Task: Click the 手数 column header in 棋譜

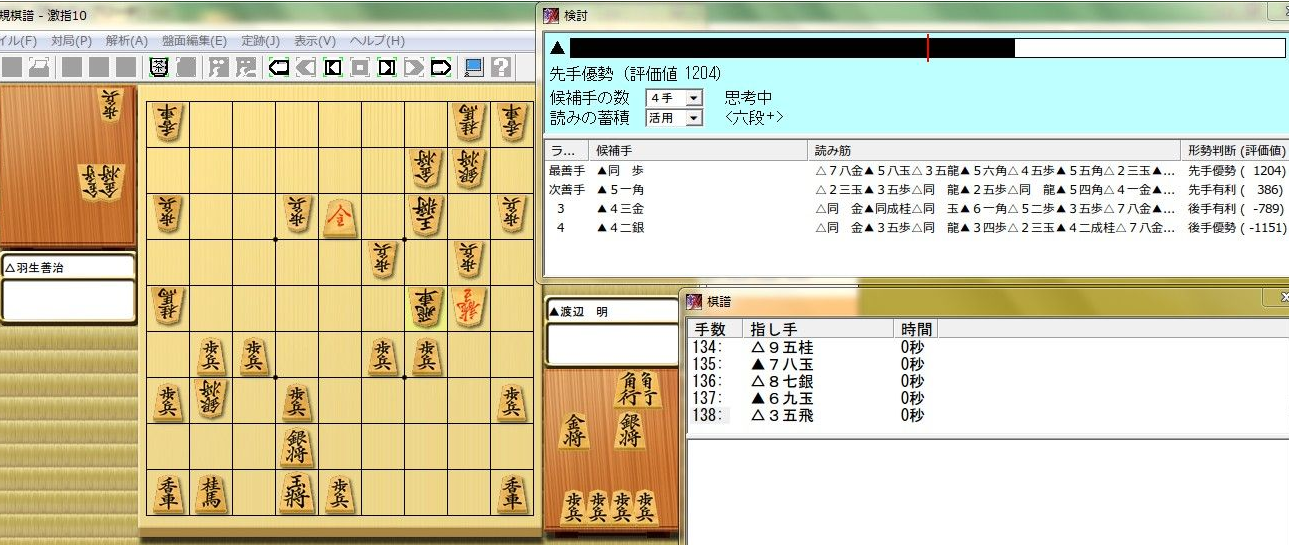Action: pyautogui.click(x=715, y=329)
